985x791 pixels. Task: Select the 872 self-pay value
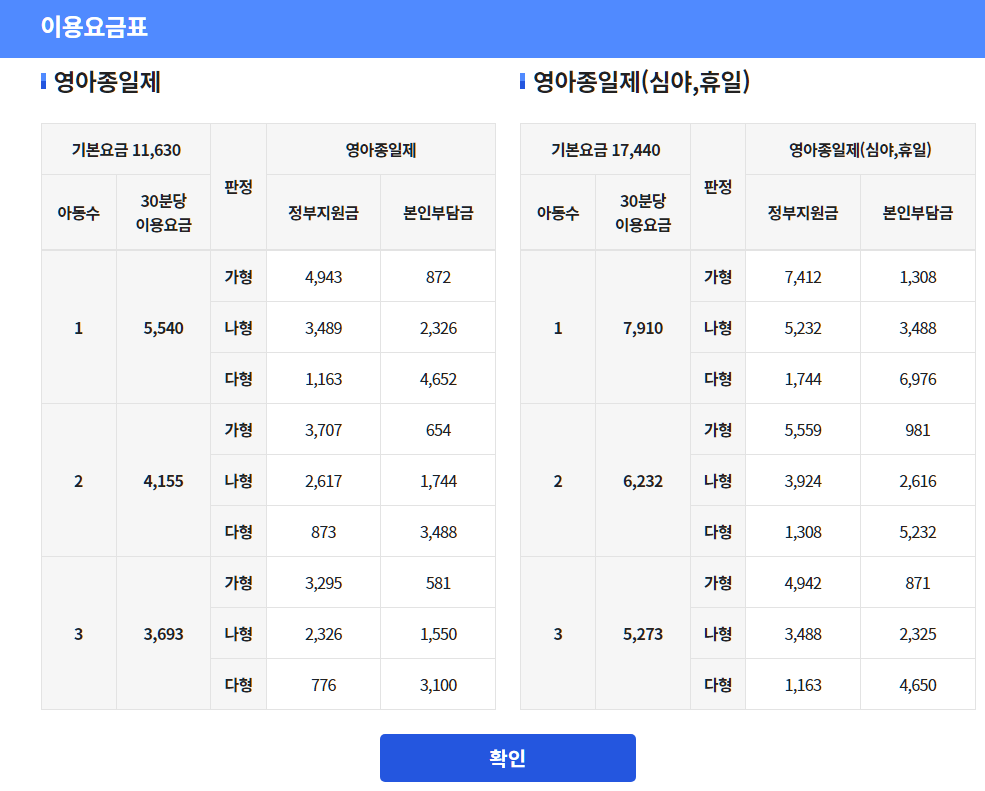438,277
